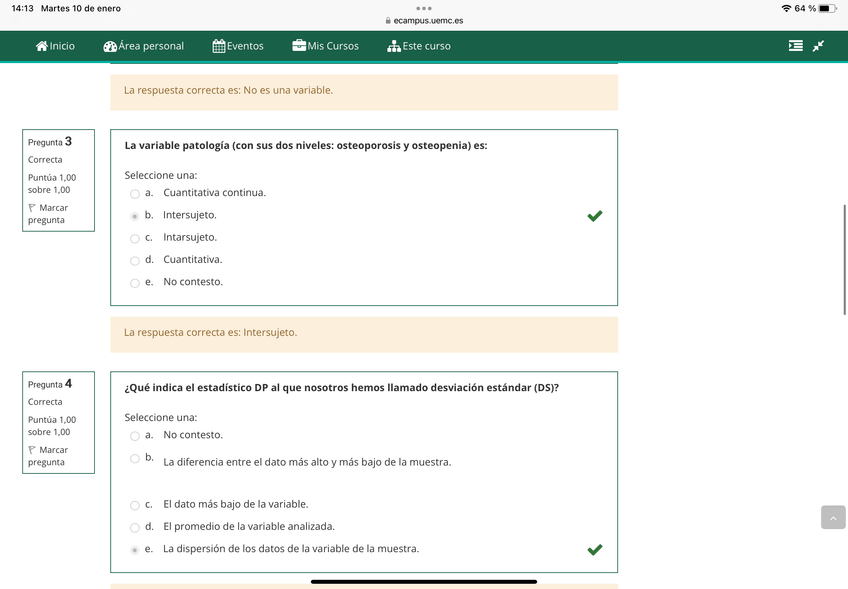
Task: Select El promedio de la variable analizada
Action: (134, 526)
